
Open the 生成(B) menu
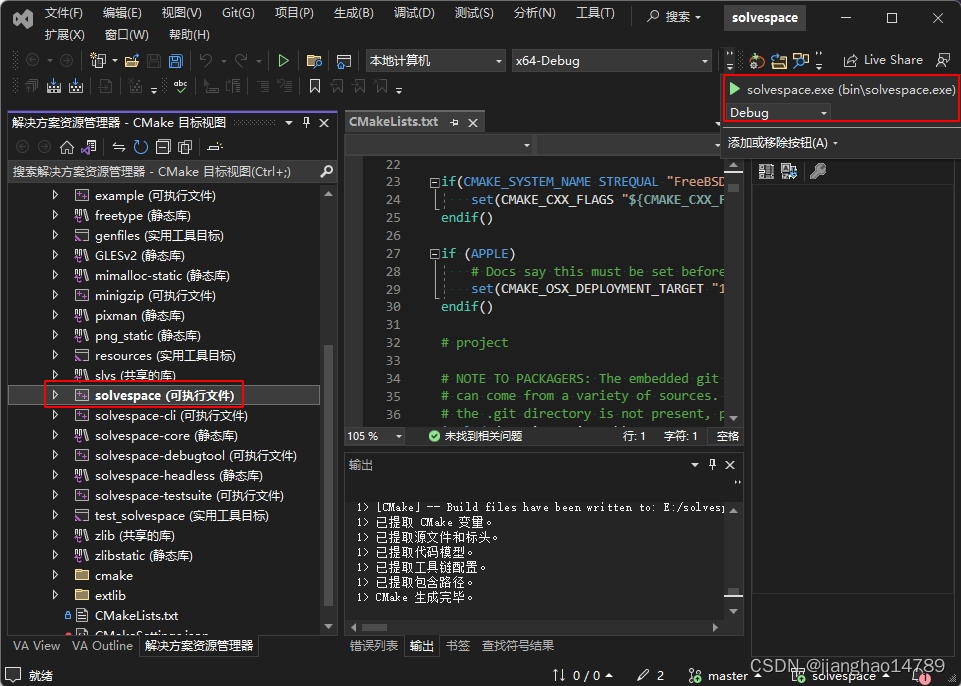pyautogui.click(x=354, y=13)
